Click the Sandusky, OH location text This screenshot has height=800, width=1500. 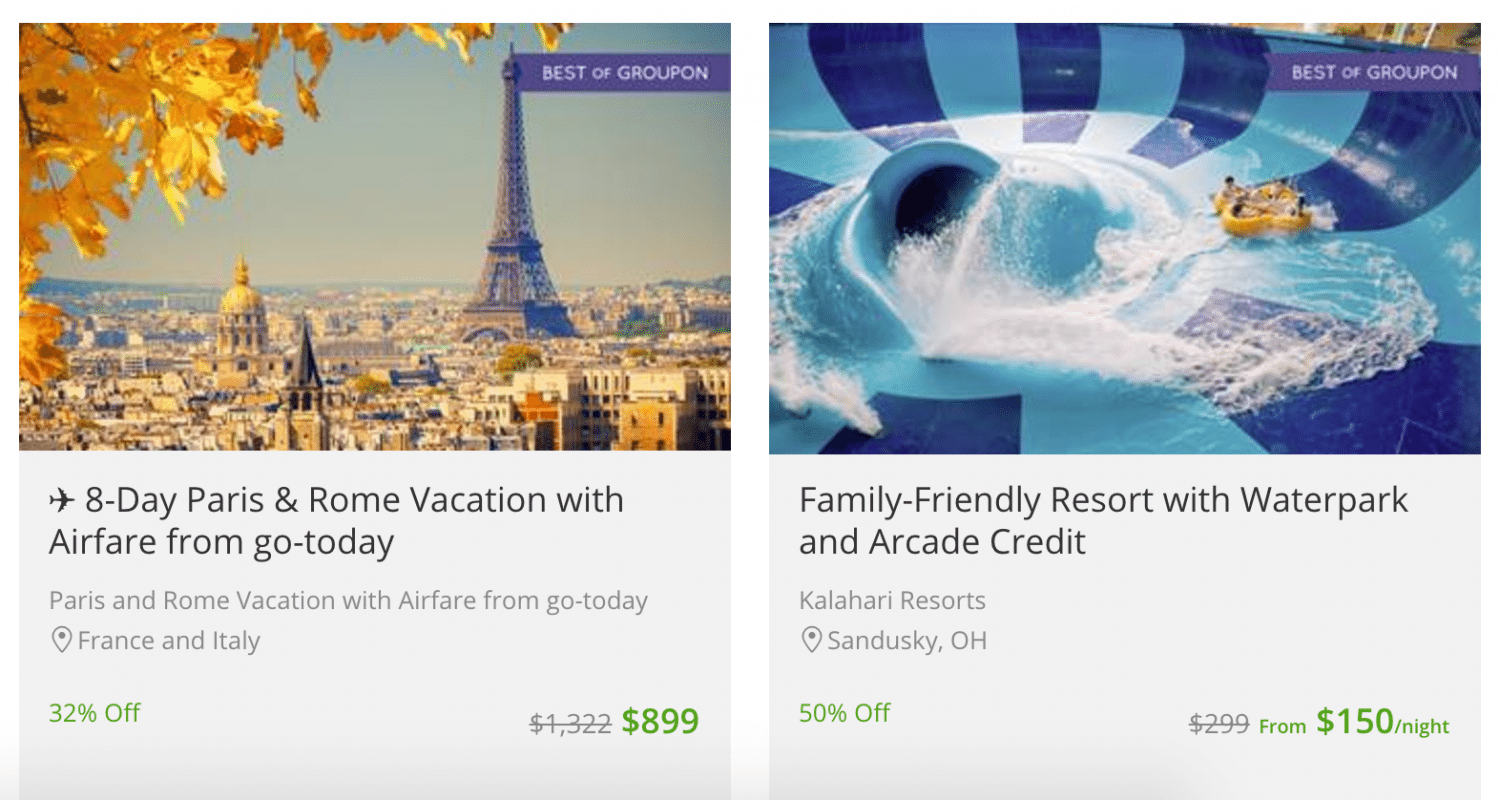pyautogui.click(x=907, y=640)
